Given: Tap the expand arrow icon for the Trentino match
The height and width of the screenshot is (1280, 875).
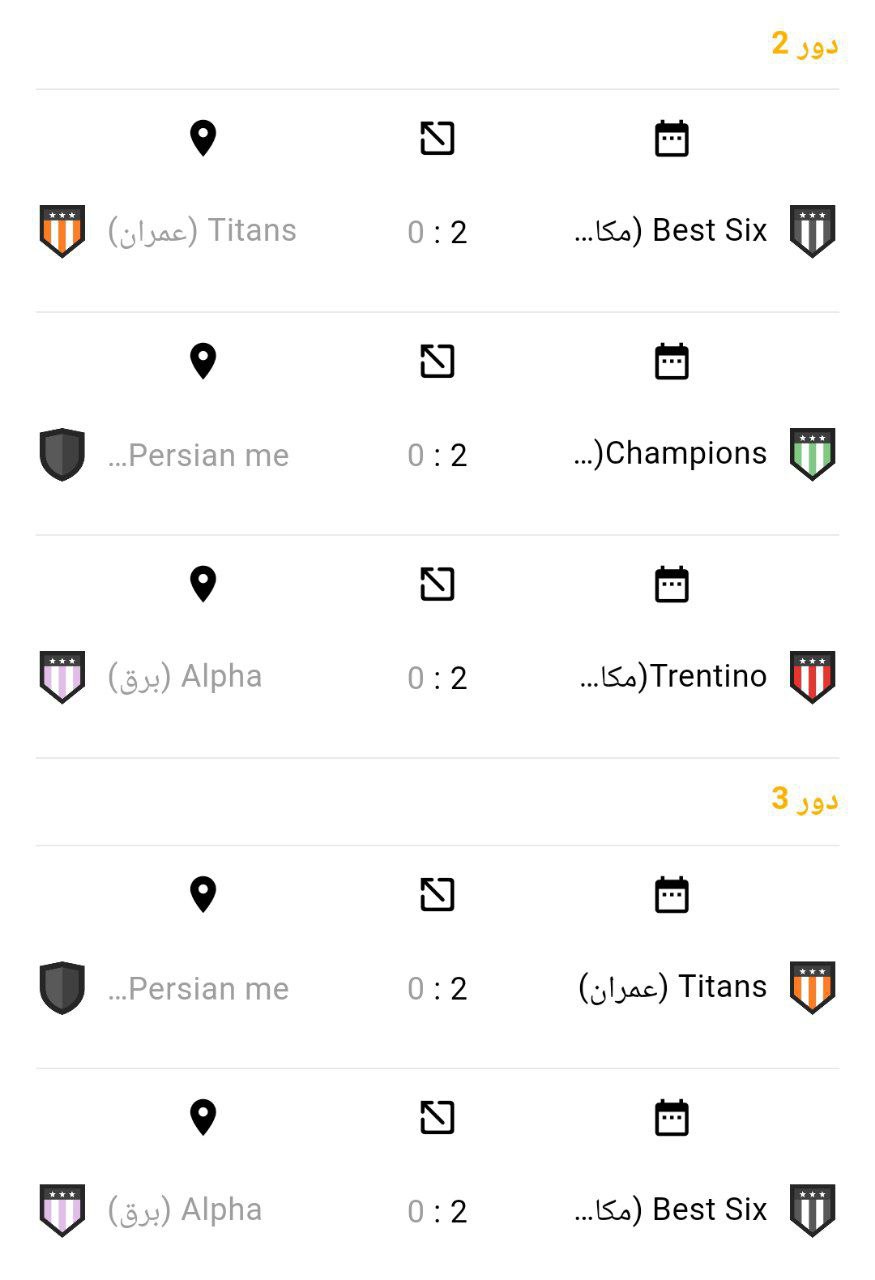Looking at the screenshot, I should coord(437,584).
